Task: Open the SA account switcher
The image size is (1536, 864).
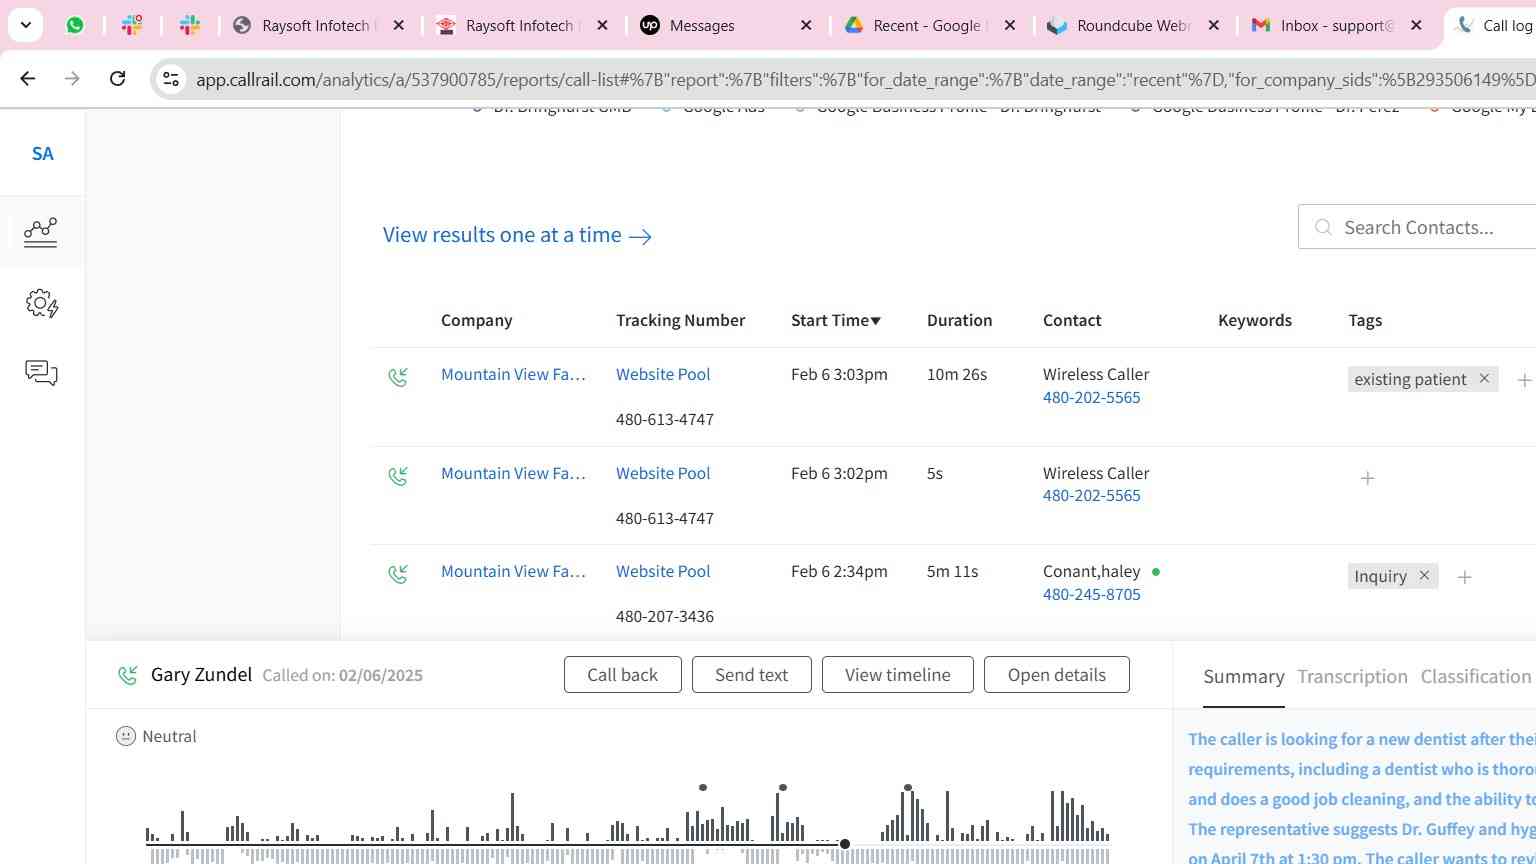Action: point(42,153)
